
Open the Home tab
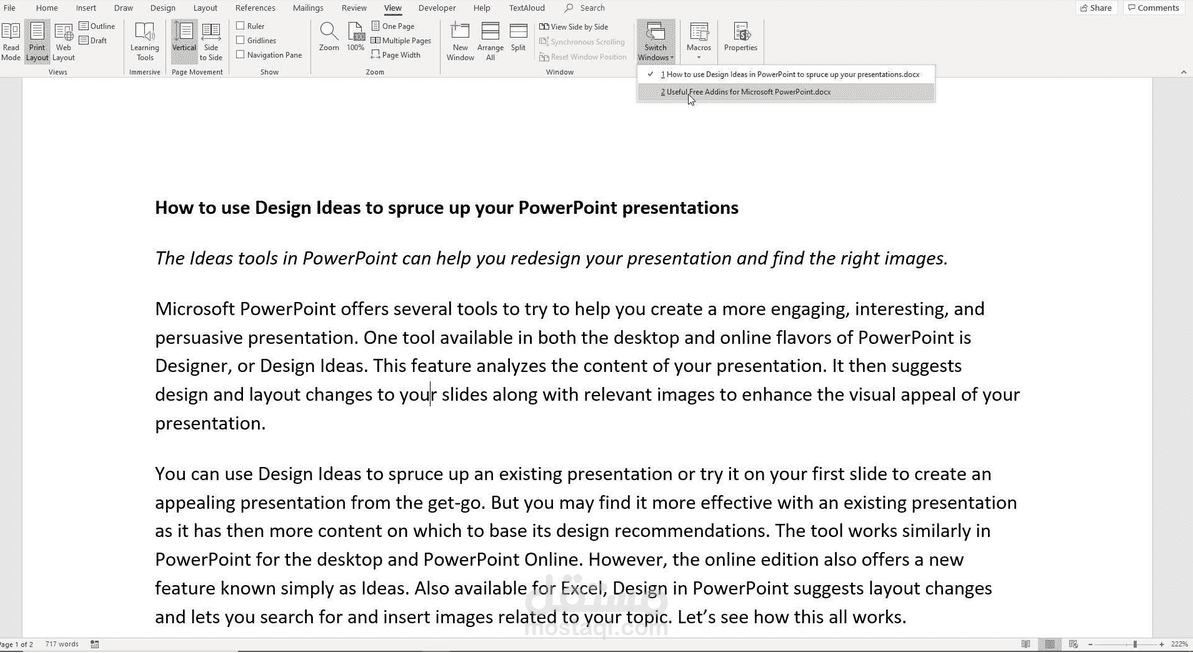tap(46, 8)
